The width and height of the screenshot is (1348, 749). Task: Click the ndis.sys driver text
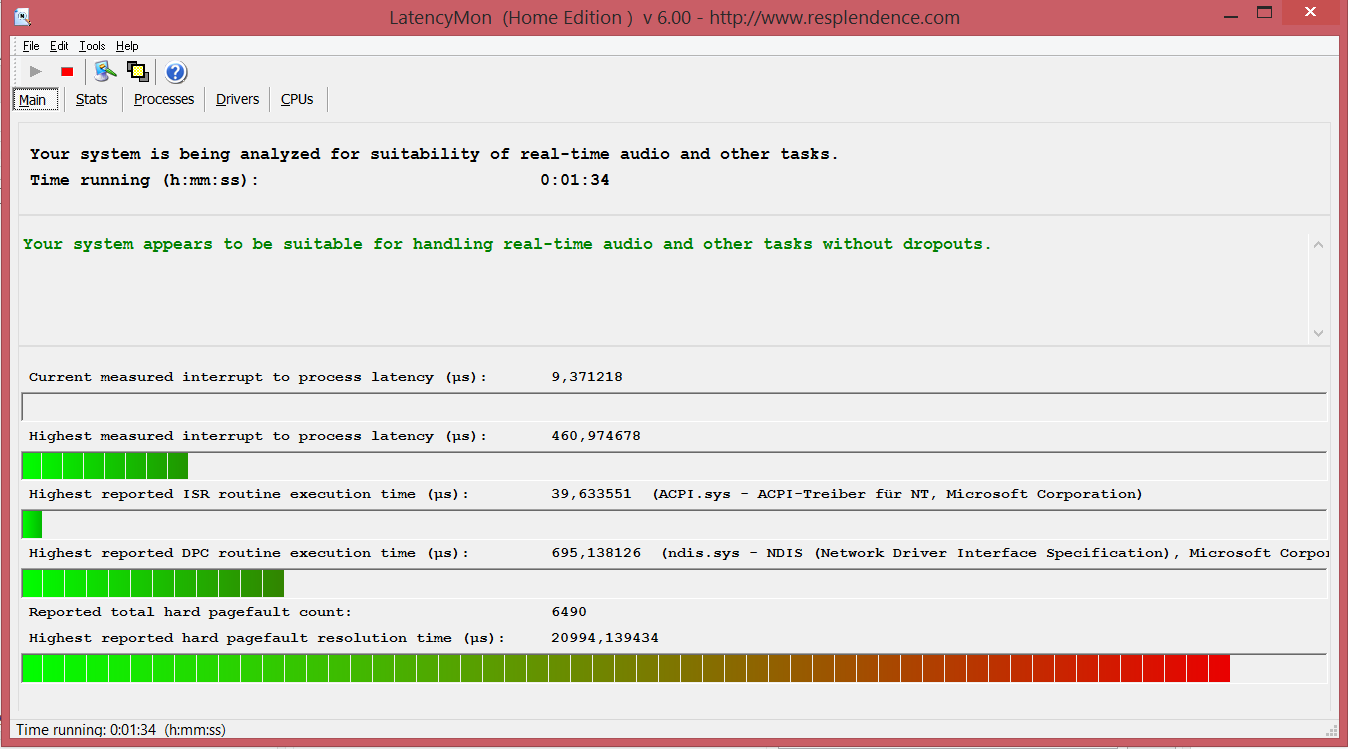click(x=995, y=553)
